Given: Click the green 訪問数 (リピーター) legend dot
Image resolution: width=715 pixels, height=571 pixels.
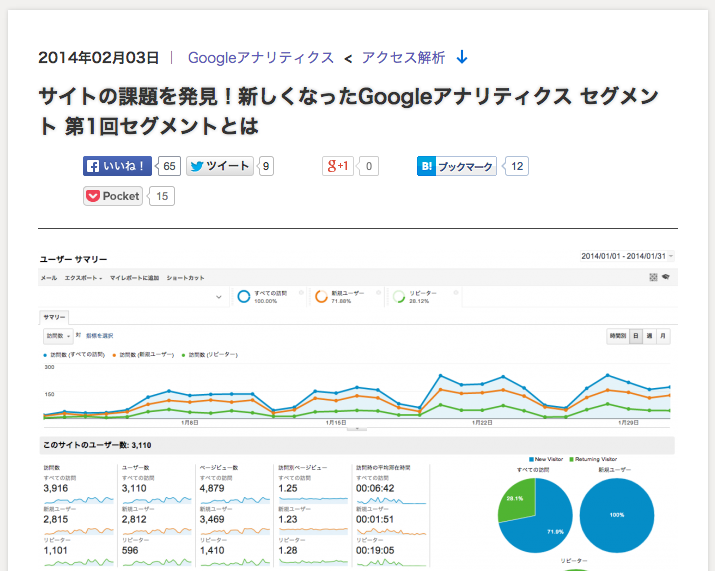Looking at the screenshot, I should (183, 355).
